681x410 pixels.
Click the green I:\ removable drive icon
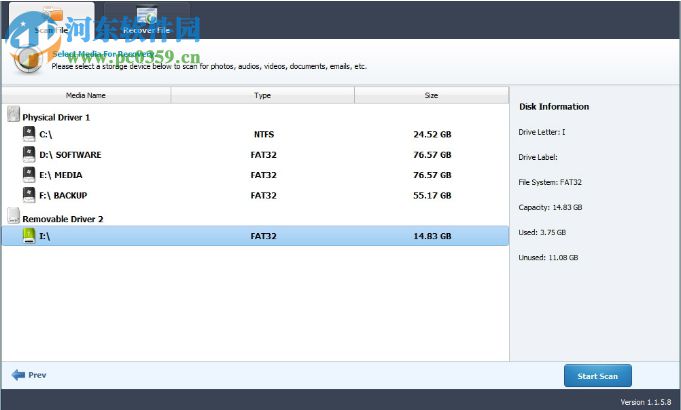click(29, 236)
